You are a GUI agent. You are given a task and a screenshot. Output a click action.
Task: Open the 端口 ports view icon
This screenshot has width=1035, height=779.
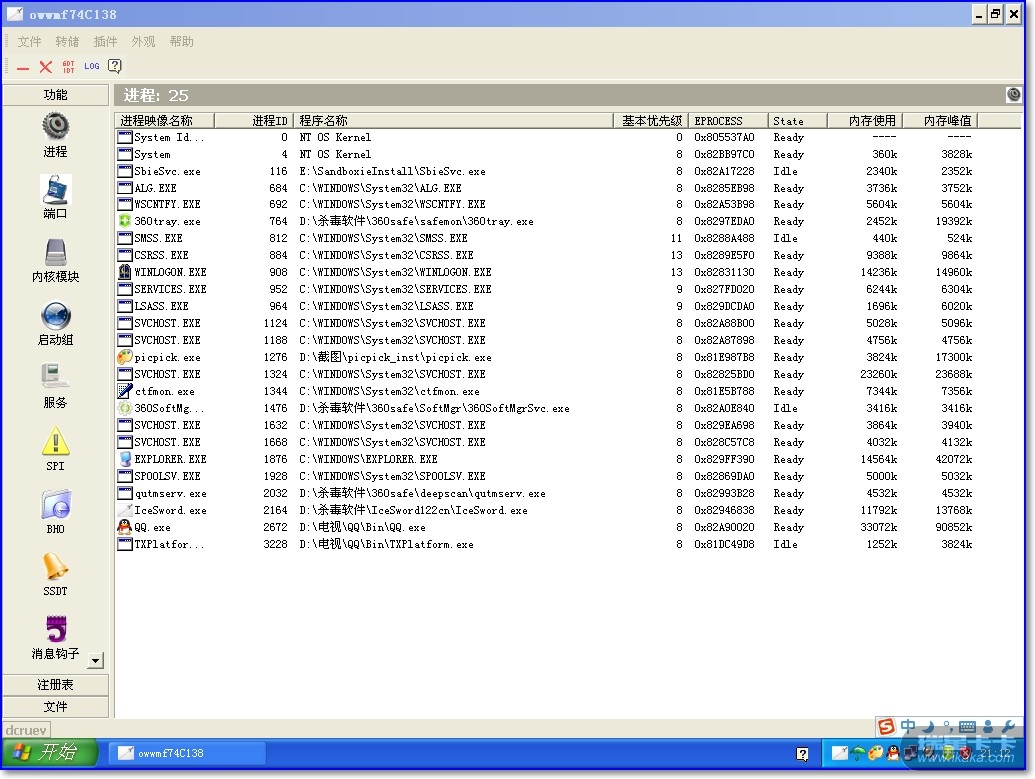coord(55,189)
